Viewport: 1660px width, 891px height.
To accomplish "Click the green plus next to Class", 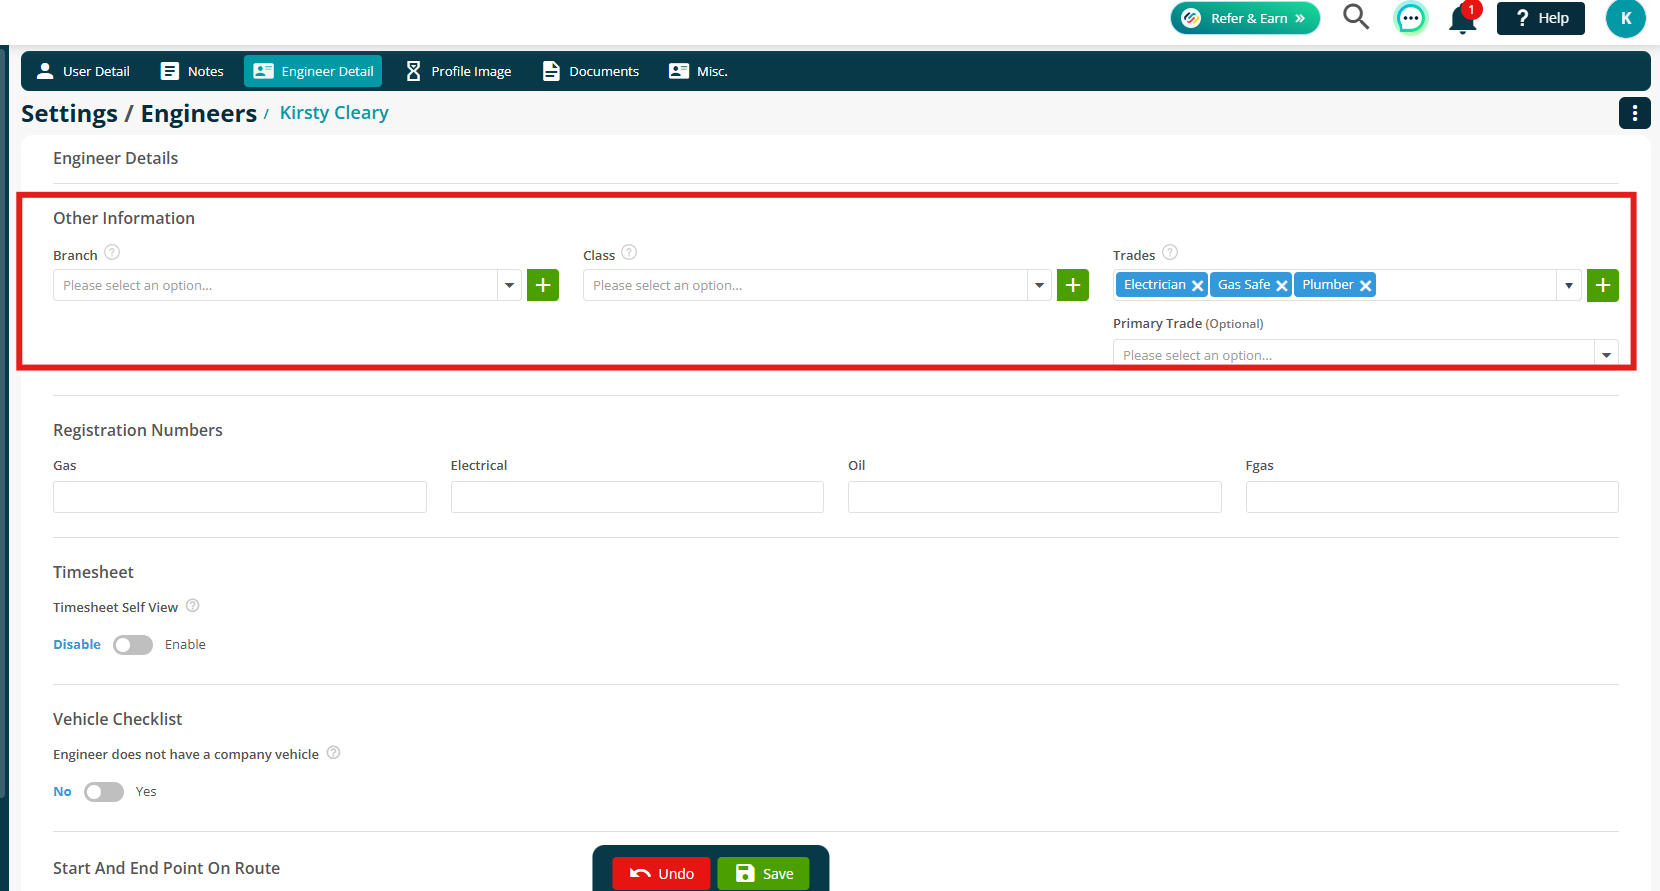I will coord(1073,285).
